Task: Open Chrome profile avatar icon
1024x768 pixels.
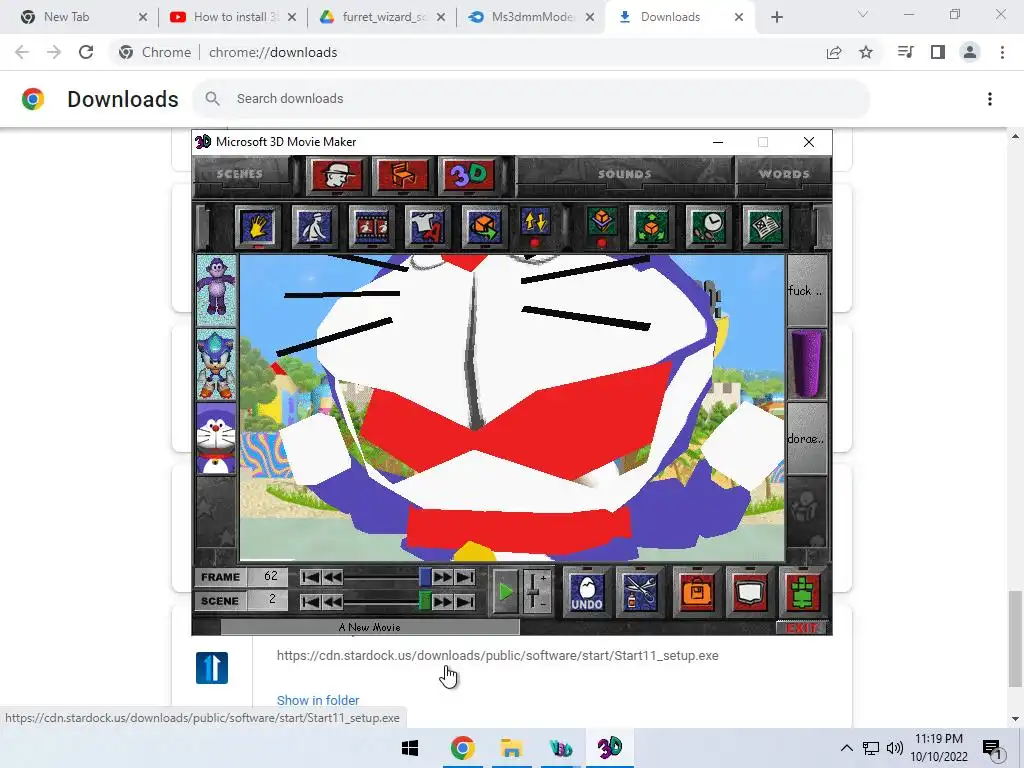Action: click(x=970, y=52)
